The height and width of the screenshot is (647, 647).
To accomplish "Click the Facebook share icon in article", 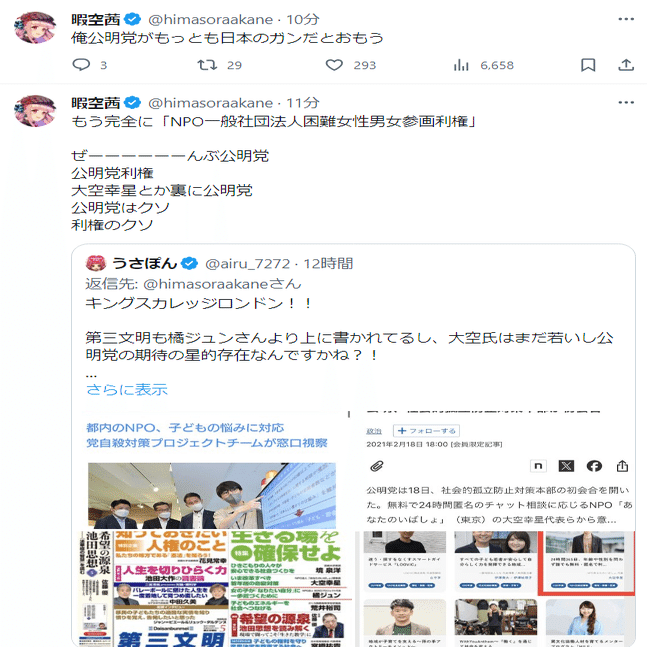I will 594,466.
